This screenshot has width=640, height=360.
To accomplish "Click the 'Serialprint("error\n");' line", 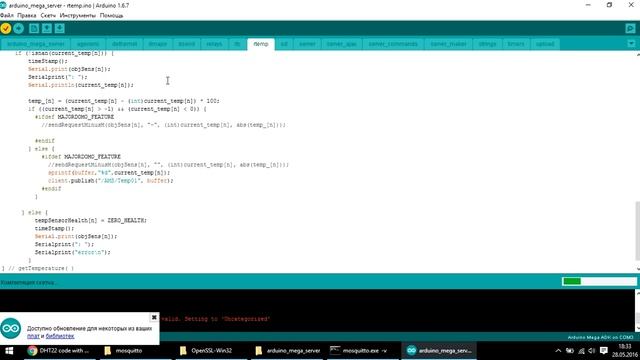I will pyautogui.click(x=73, y=252).
